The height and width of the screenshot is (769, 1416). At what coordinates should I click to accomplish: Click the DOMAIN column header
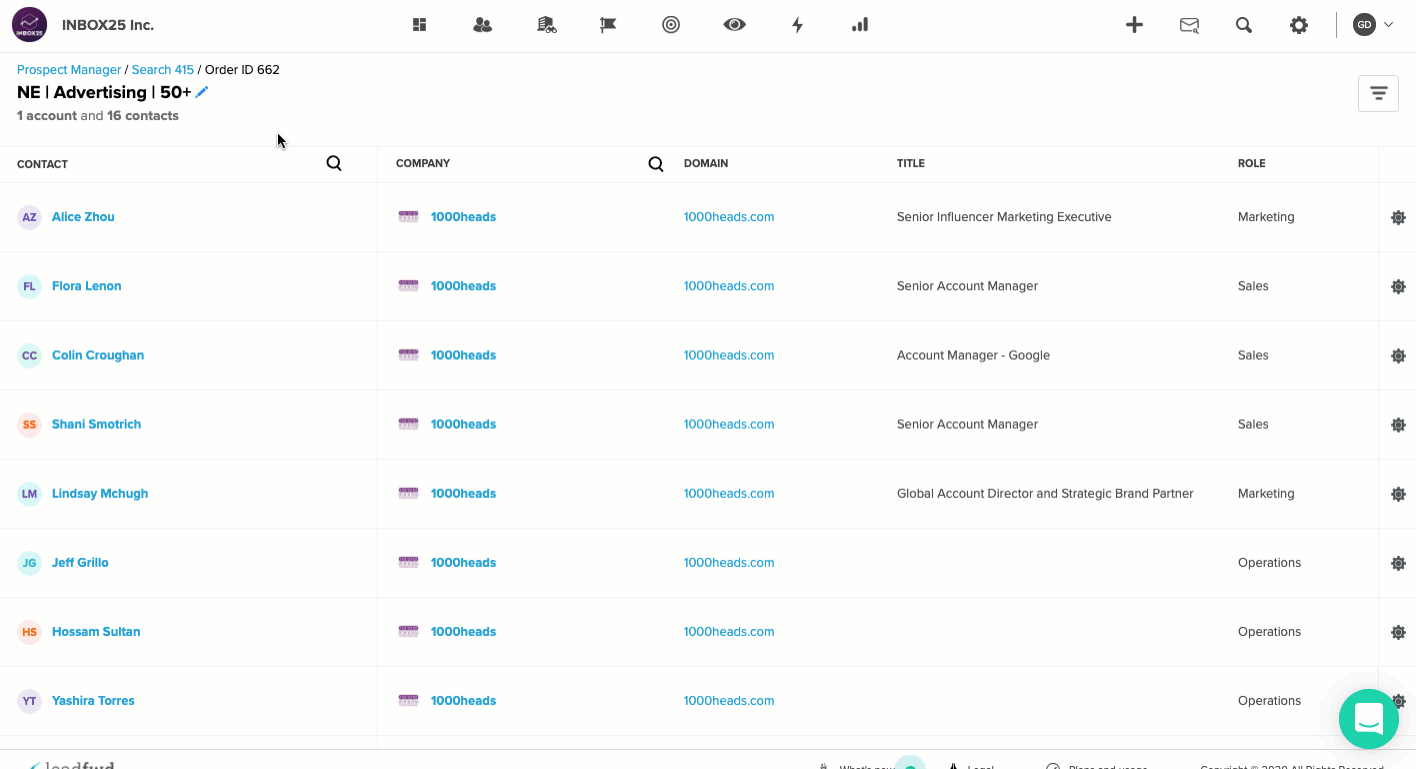coord(706,163)
